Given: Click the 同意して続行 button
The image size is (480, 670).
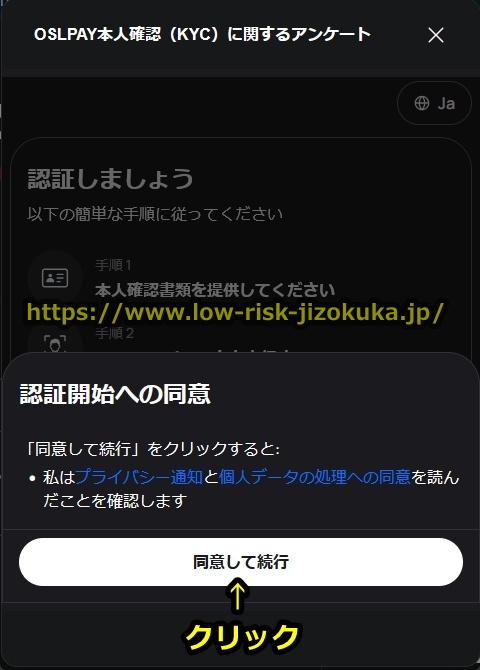Looking at the screenshot, I should click(241, 561).
